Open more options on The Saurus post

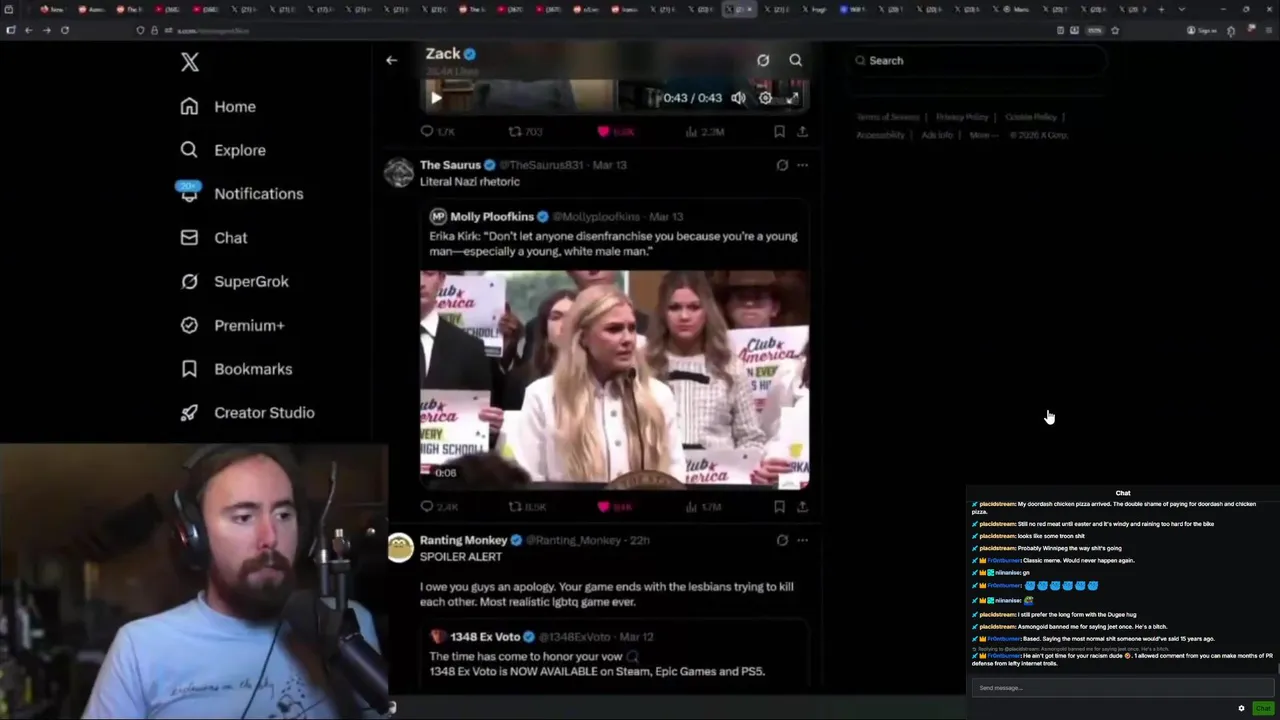point(802,165)
